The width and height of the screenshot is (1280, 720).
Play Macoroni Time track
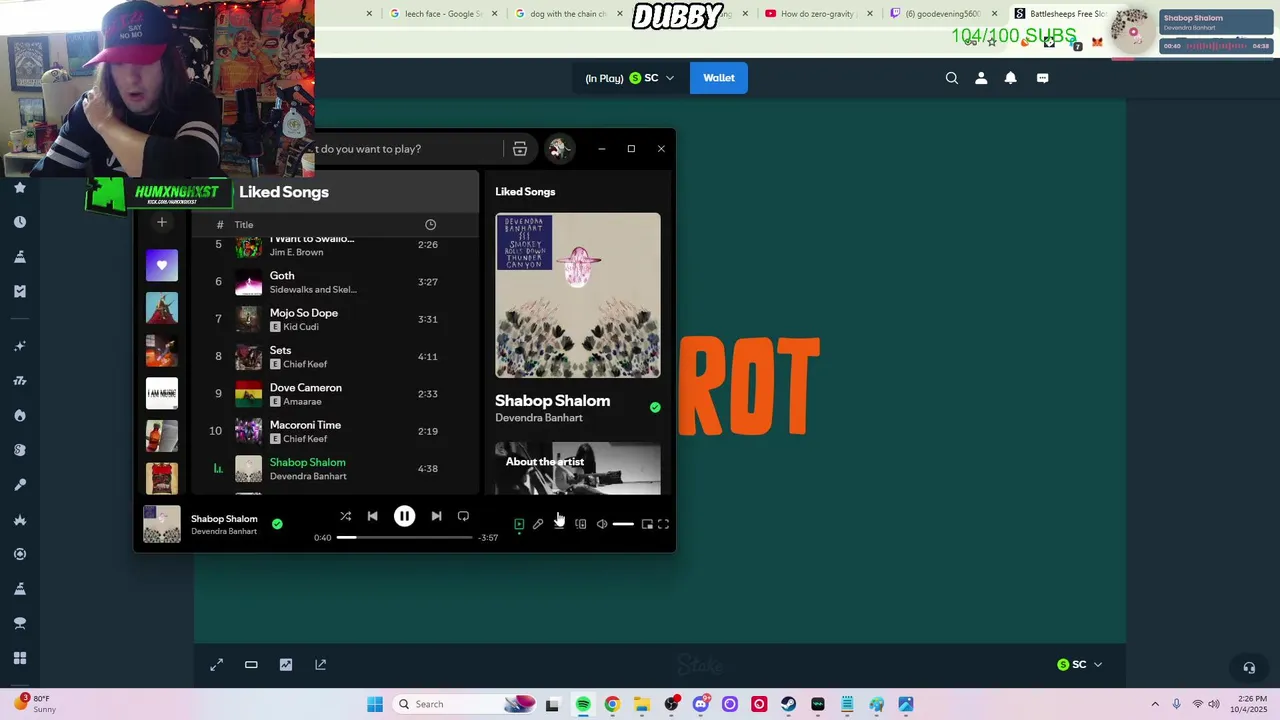click(x=335, y=431)
